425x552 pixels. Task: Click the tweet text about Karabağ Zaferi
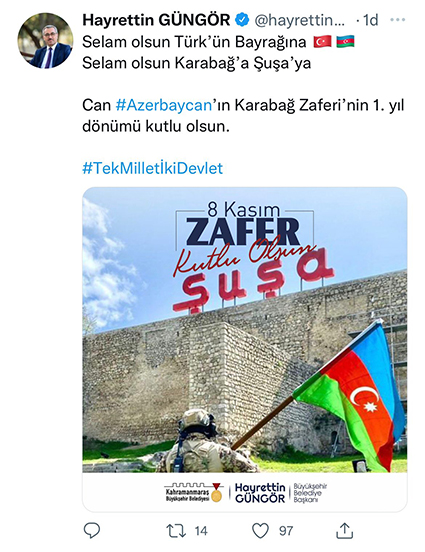(x=243, y=115)
